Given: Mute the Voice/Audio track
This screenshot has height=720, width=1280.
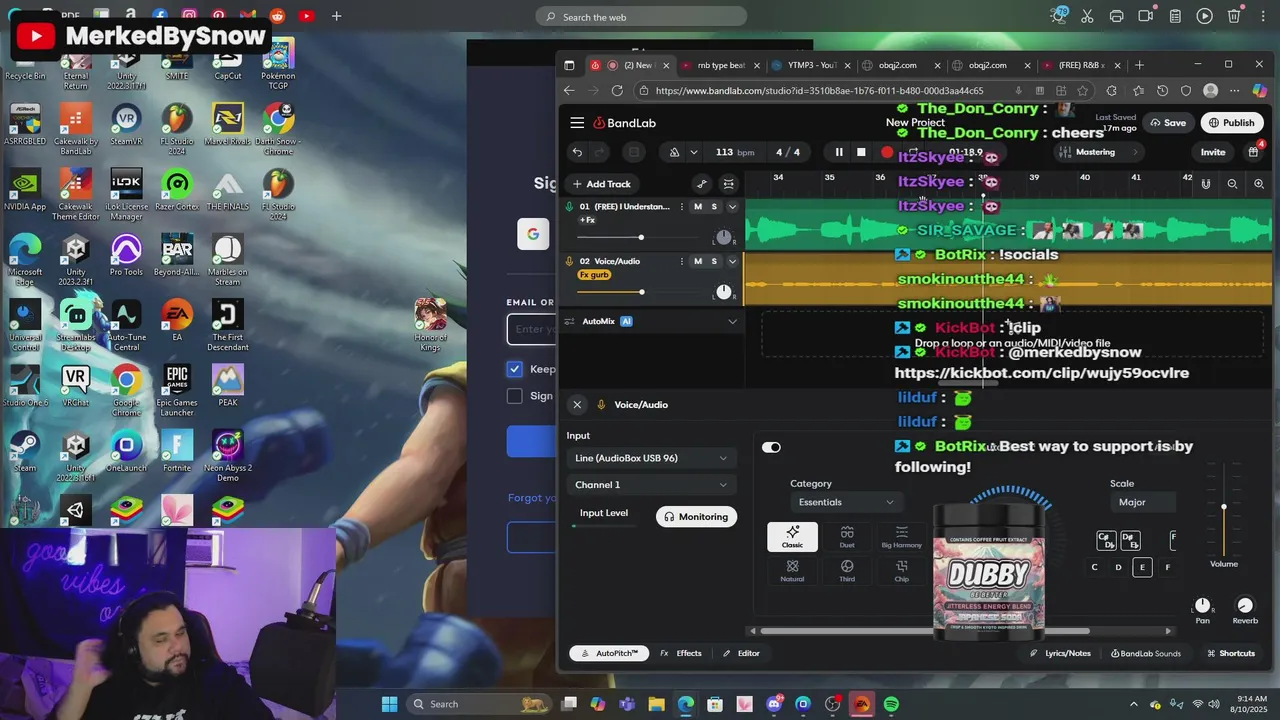Looking at the screenshot, I should coord(698,261).
